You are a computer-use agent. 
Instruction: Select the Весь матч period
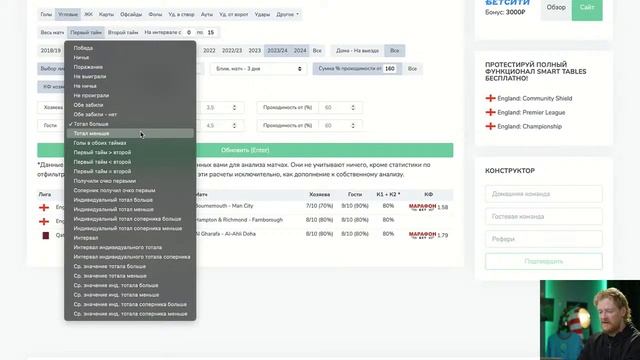52,32
